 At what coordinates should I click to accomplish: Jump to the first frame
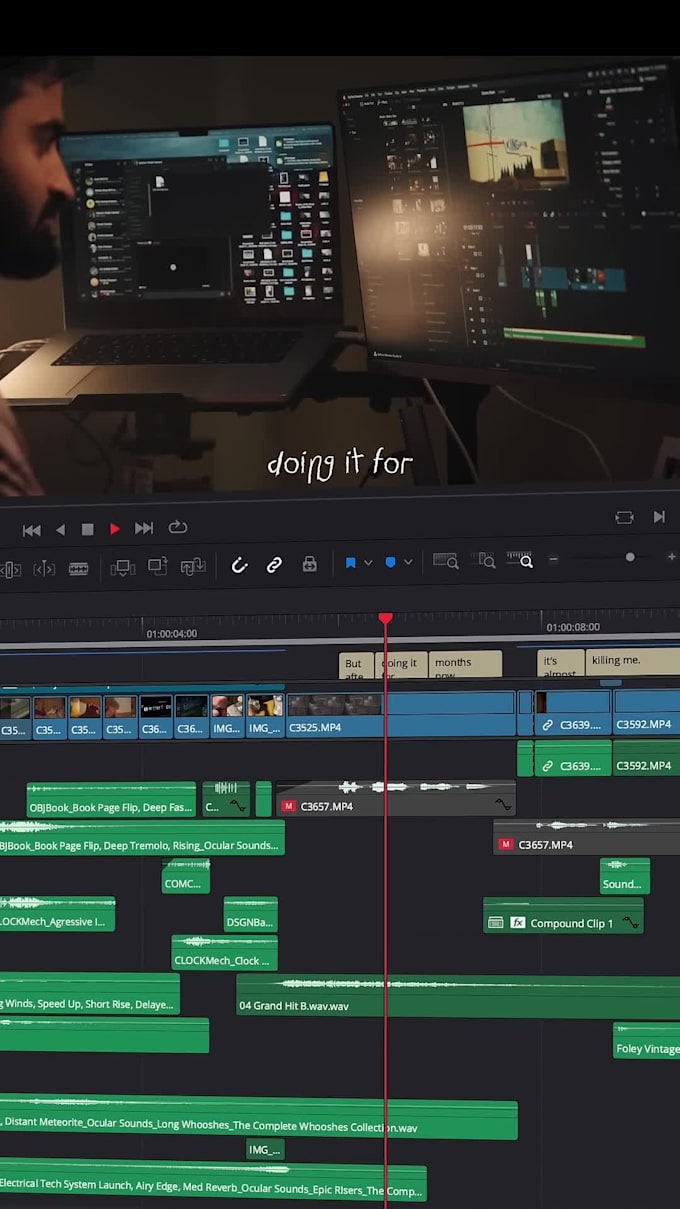(x=32, y=529)
